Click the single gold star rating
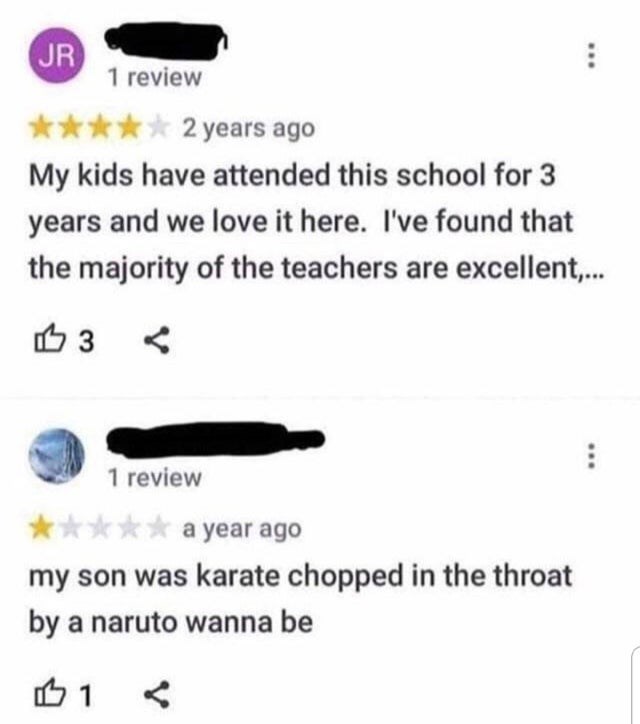This screenshot has height=724, width=640. point(42,529)
